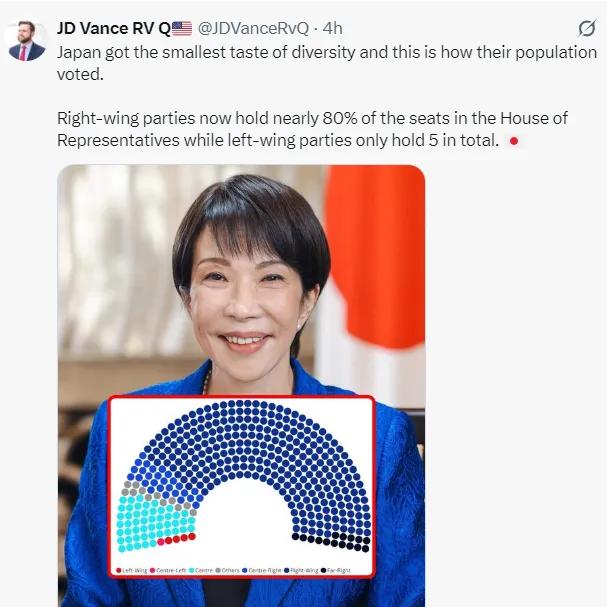This screenshot has width=607, height=607.
Task: Open the attached photo of the smiling woman
Action: [x=241, y=386]
